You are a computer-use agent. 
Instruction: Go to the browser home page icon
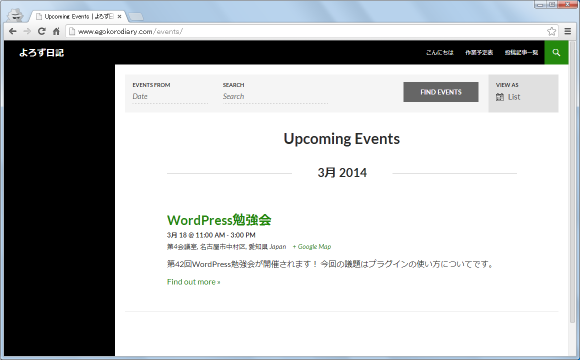[x=56, y=31]
